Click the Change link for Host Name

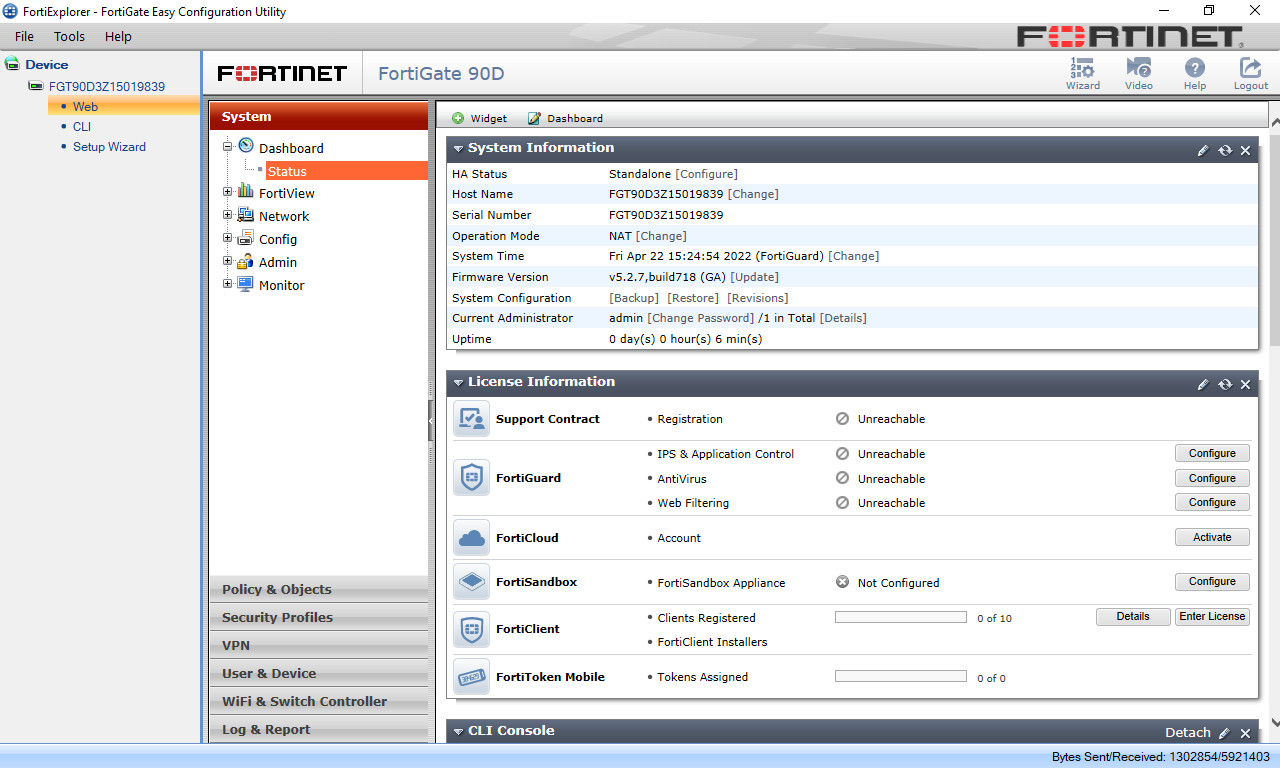tap(753, 194)
